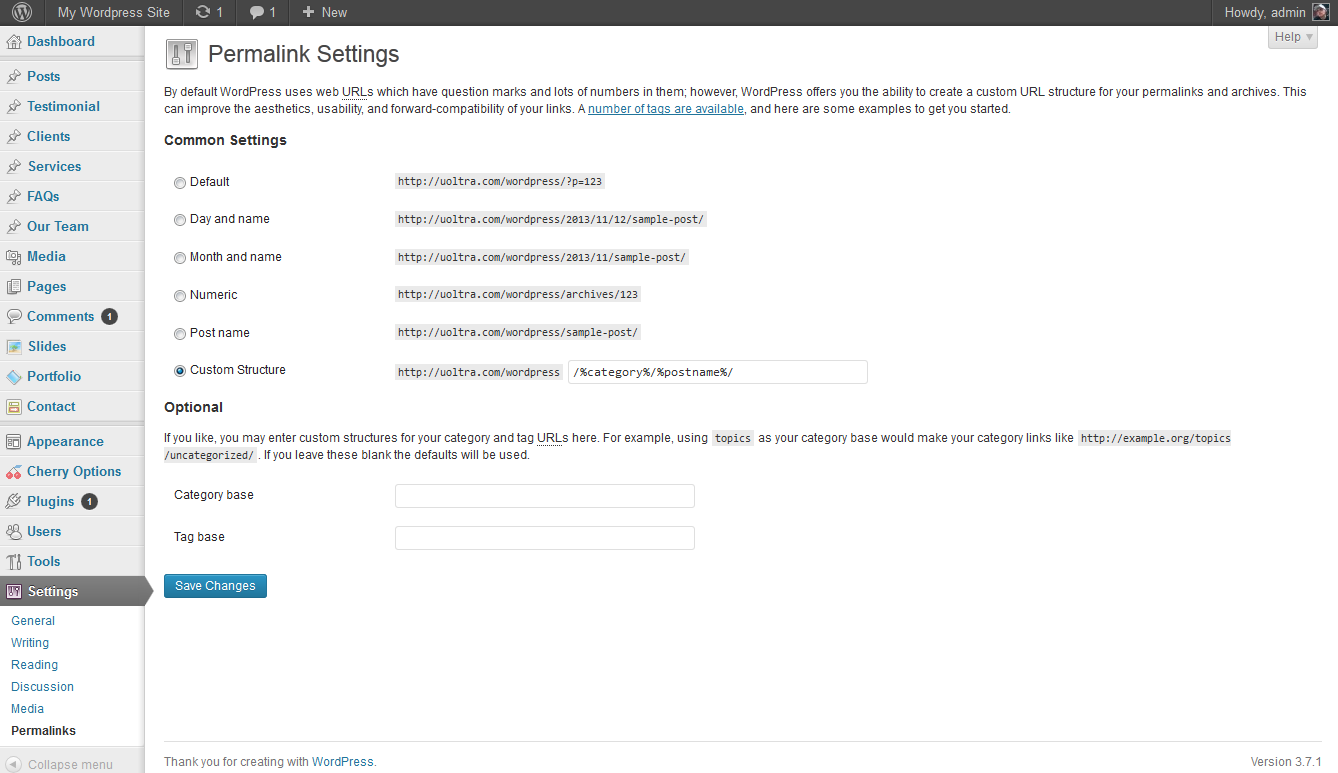1338x773 pixels.
Task: Choose the Month and name radio option
Action: (180, 258)
